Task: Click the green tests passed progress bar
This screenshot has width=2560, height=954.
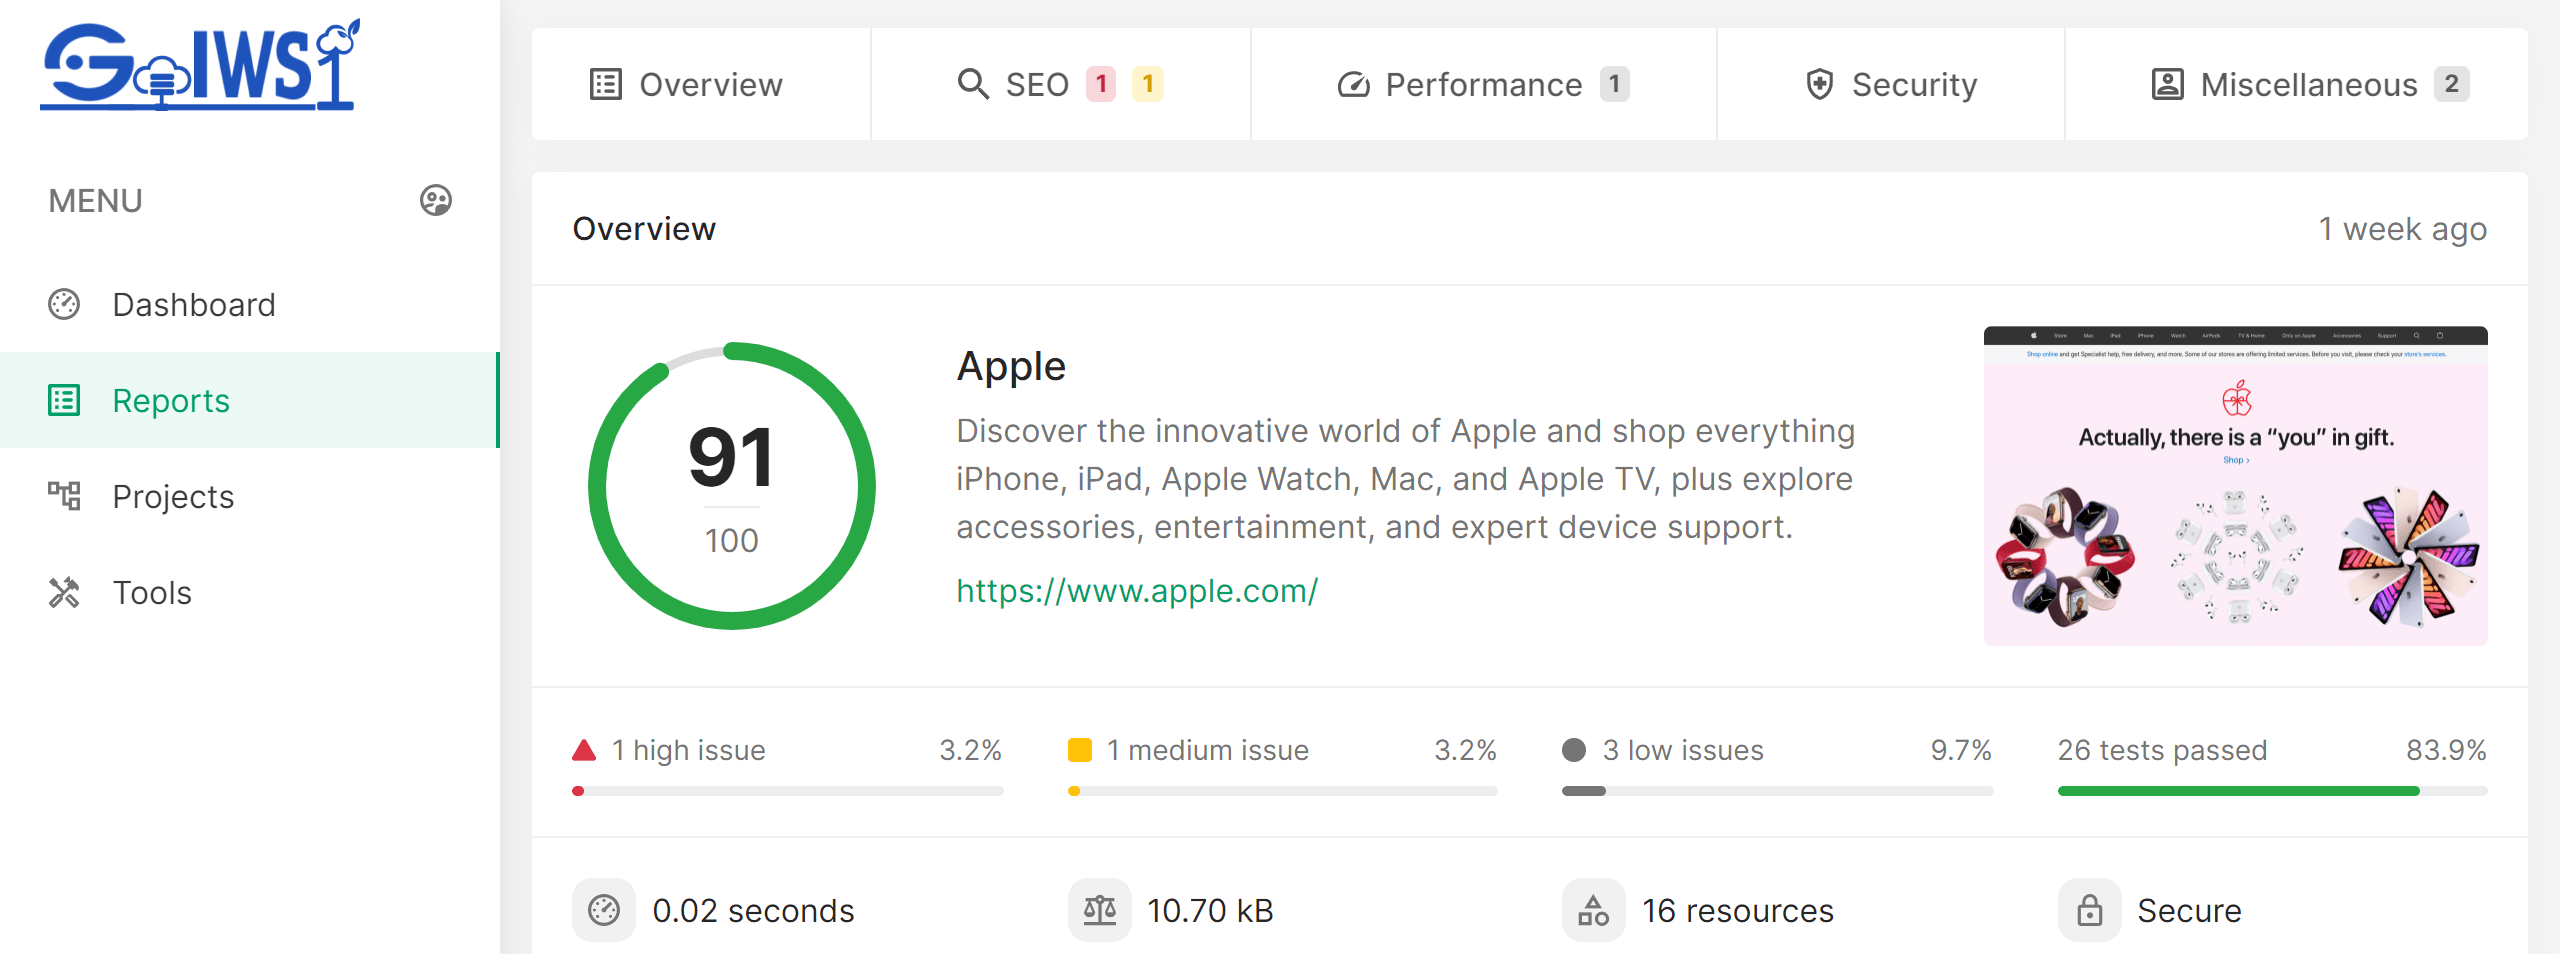Action: tap(2238, 791)
